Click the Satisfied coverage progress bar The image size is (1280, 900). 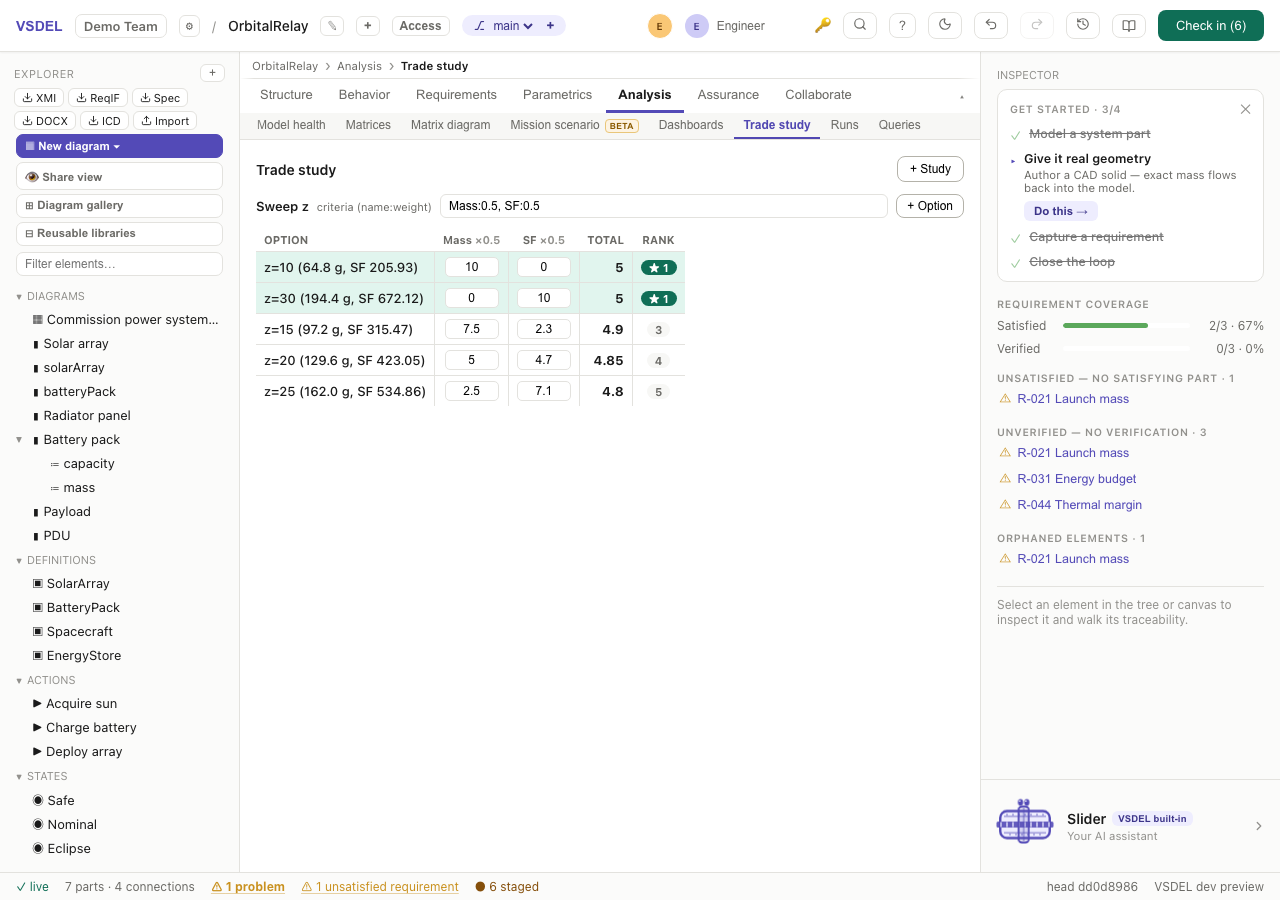pyautogui.click(x=1126, y=326)
